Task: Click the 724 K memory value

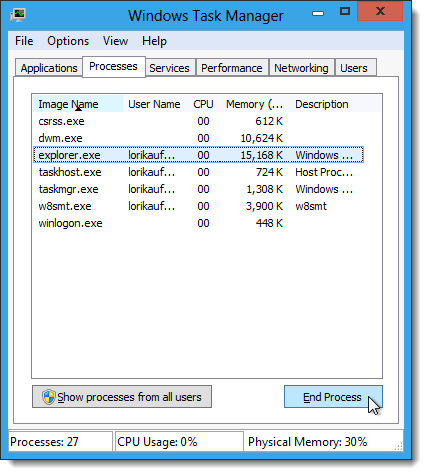Action: click(269, 172)
